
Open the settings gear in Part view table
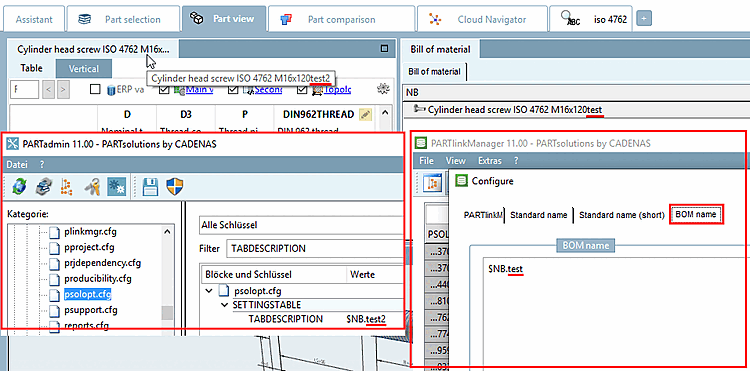point(382,89)
